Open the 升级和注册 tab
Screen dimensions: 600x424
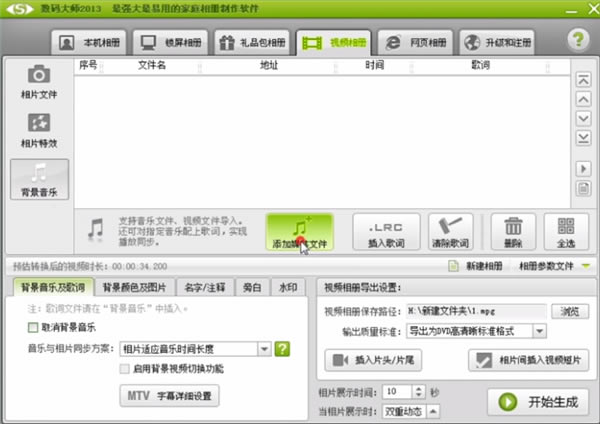point(497,42)
